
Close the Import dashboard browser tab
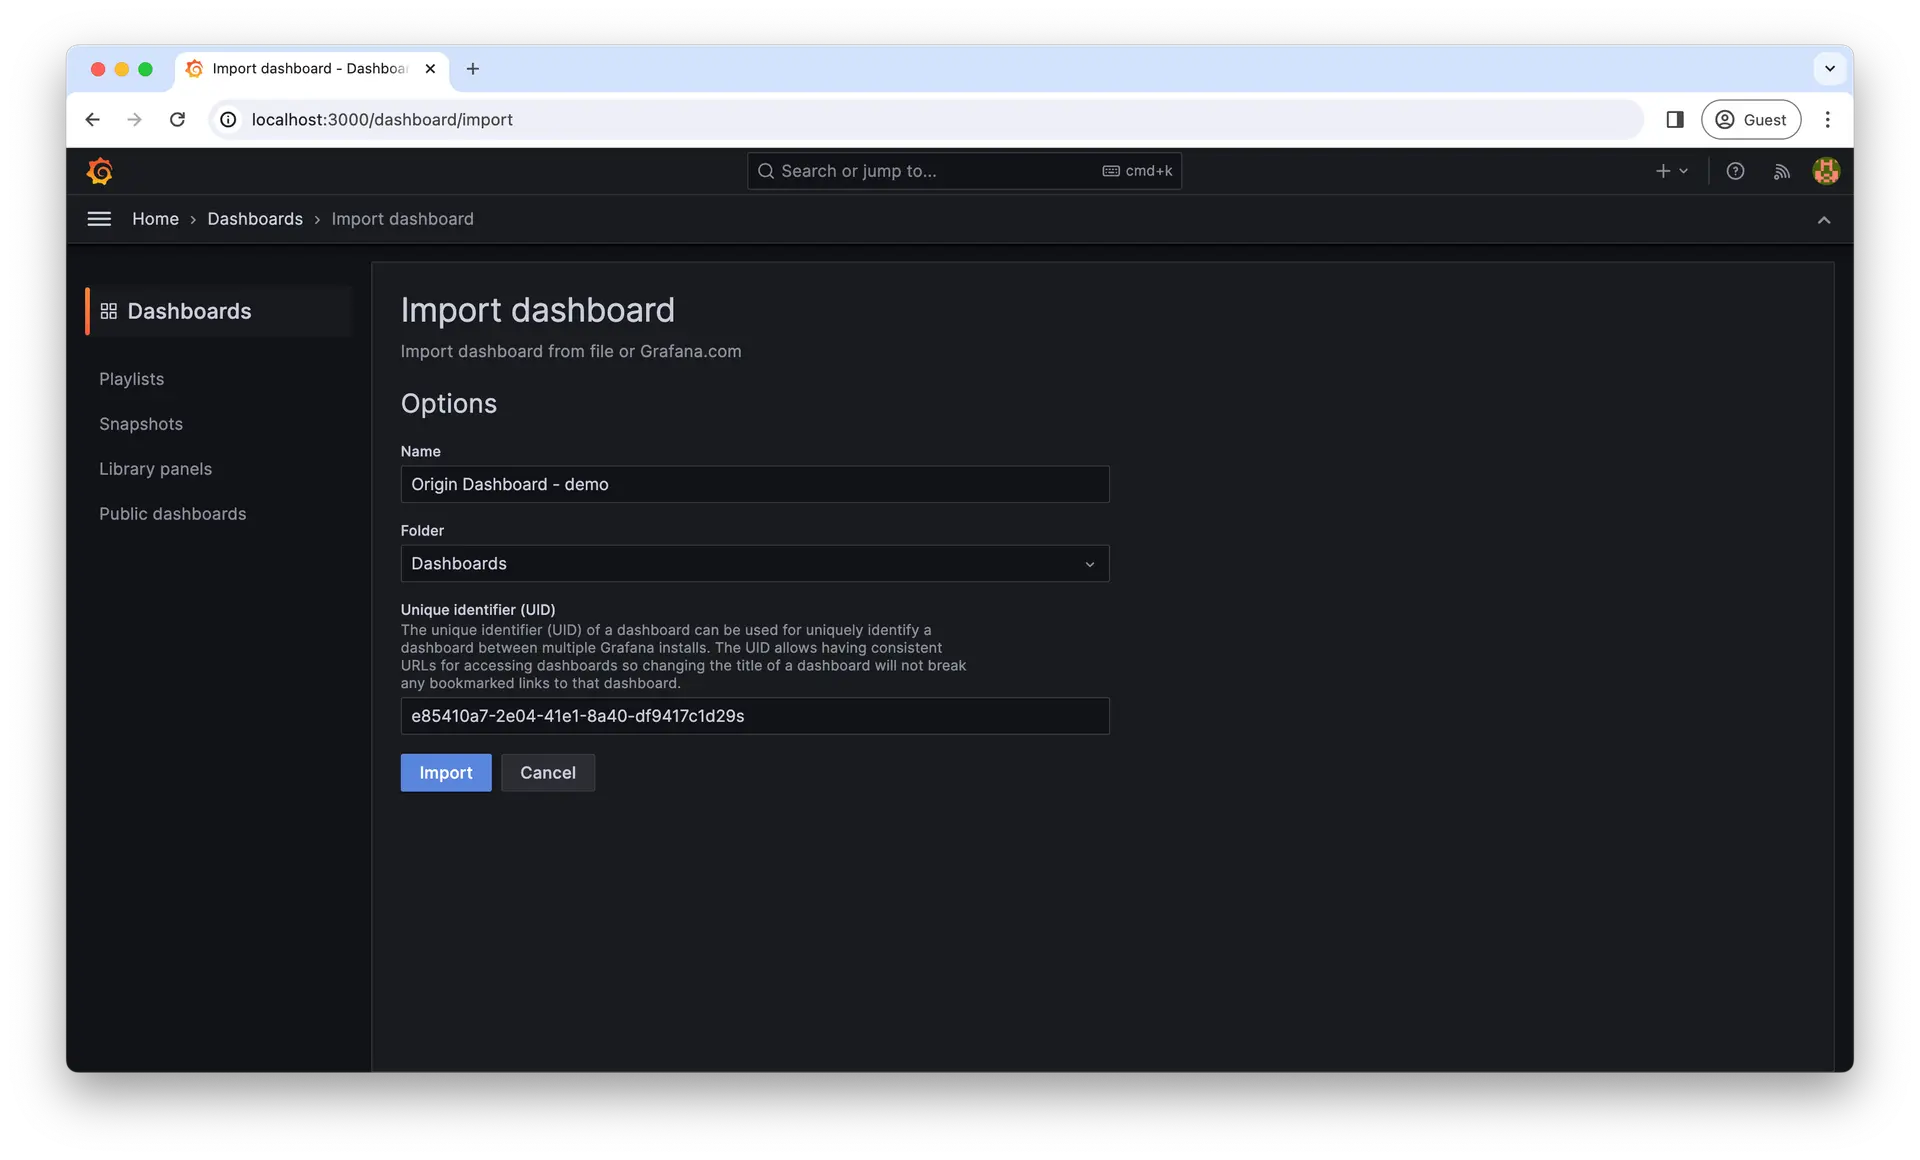pyautogui.click(x=430, y=69)
